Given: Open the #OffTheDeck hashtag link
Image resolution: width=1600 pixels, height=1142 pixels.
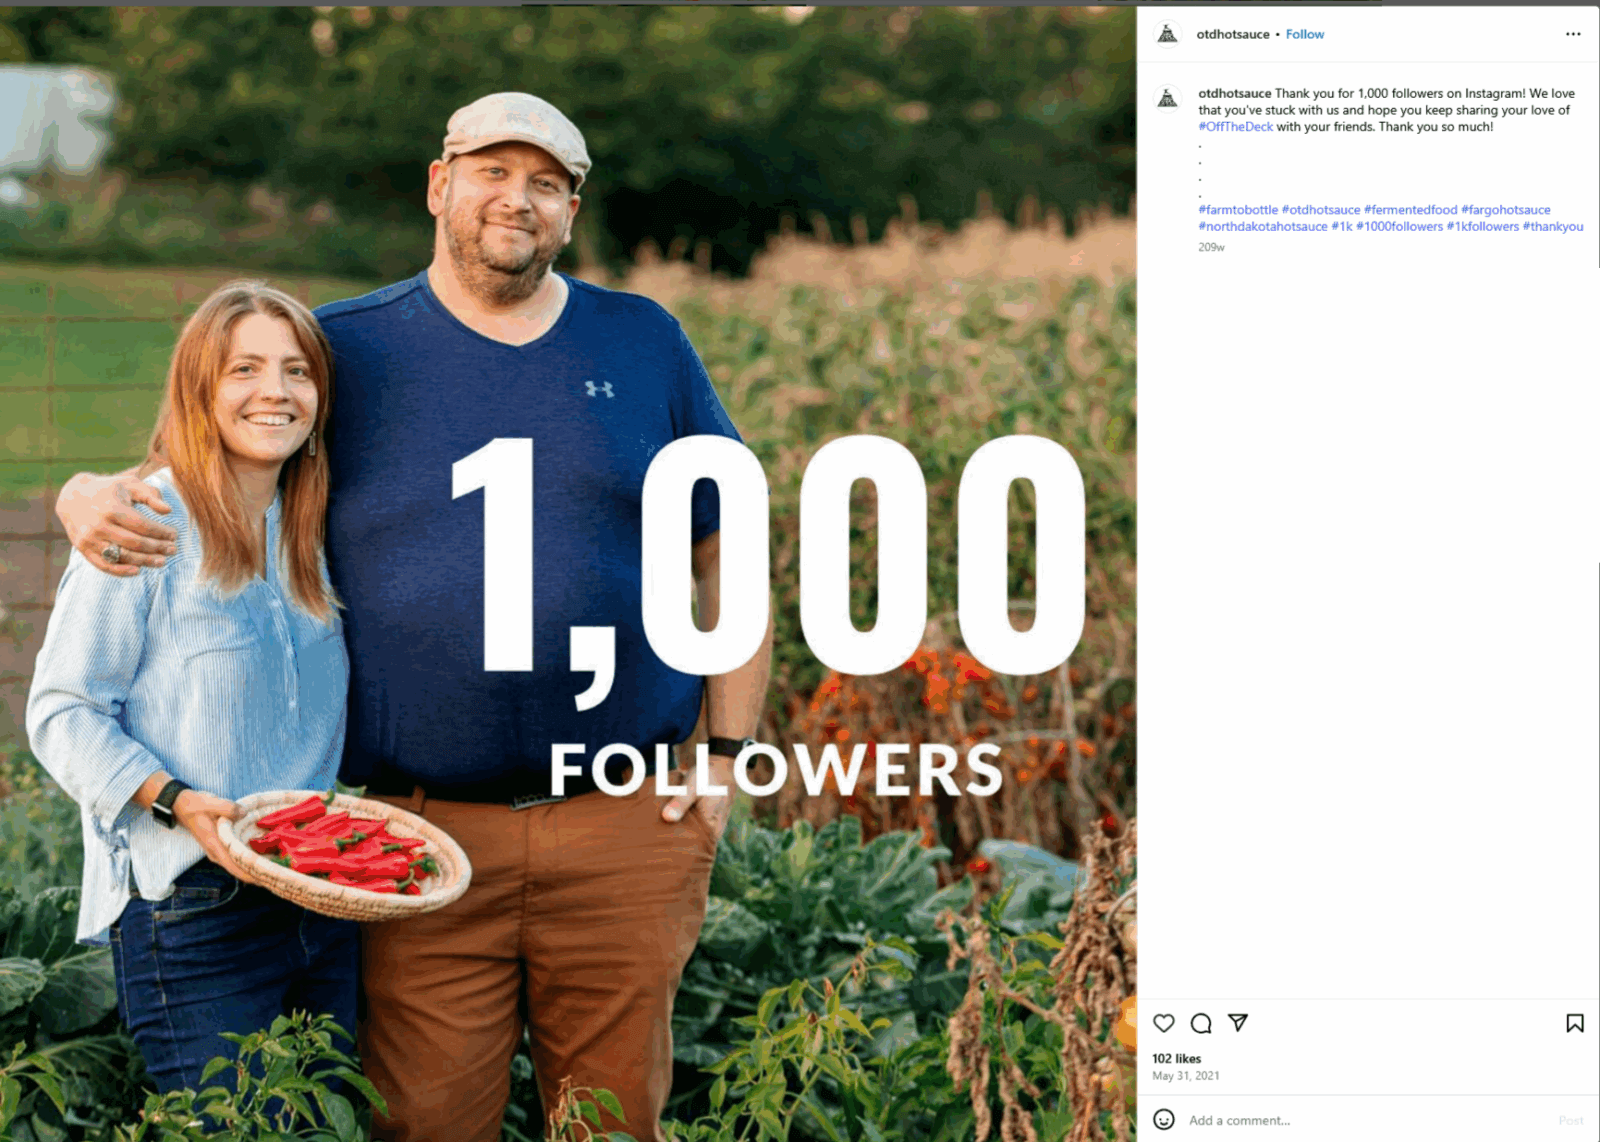Looking at the screenshot, I should (1236, 127).
